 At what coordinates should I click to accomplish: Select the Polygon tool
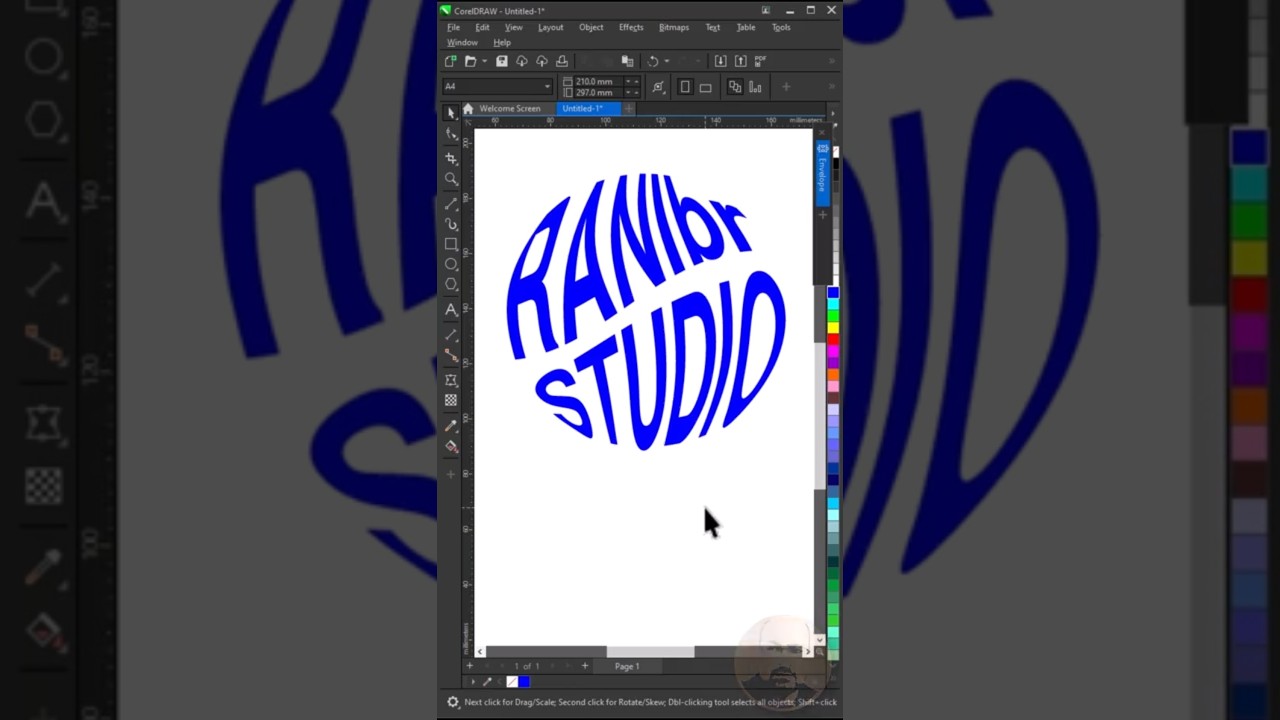pos(451,285)
